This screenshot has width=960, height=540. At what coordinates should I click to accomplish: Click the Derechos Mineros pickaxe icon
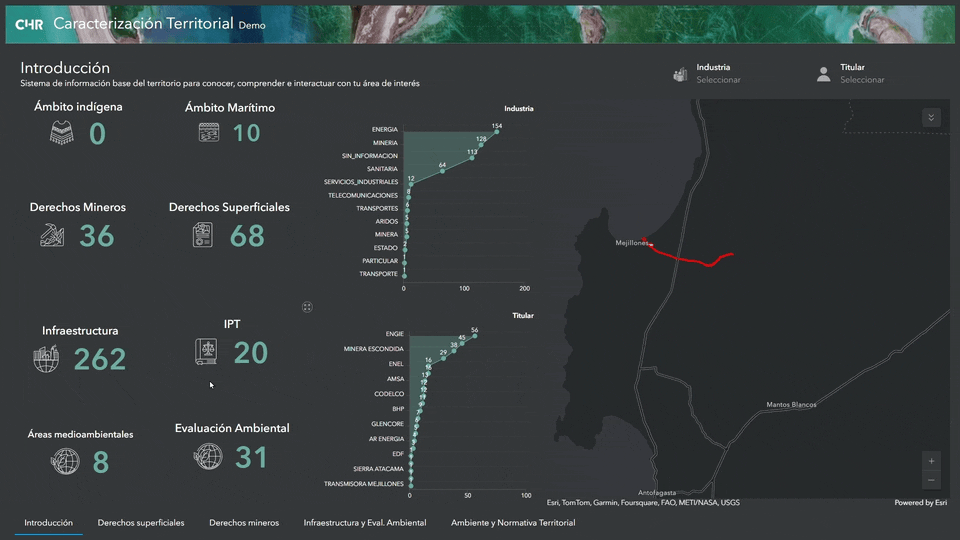[x=53, y=235]
